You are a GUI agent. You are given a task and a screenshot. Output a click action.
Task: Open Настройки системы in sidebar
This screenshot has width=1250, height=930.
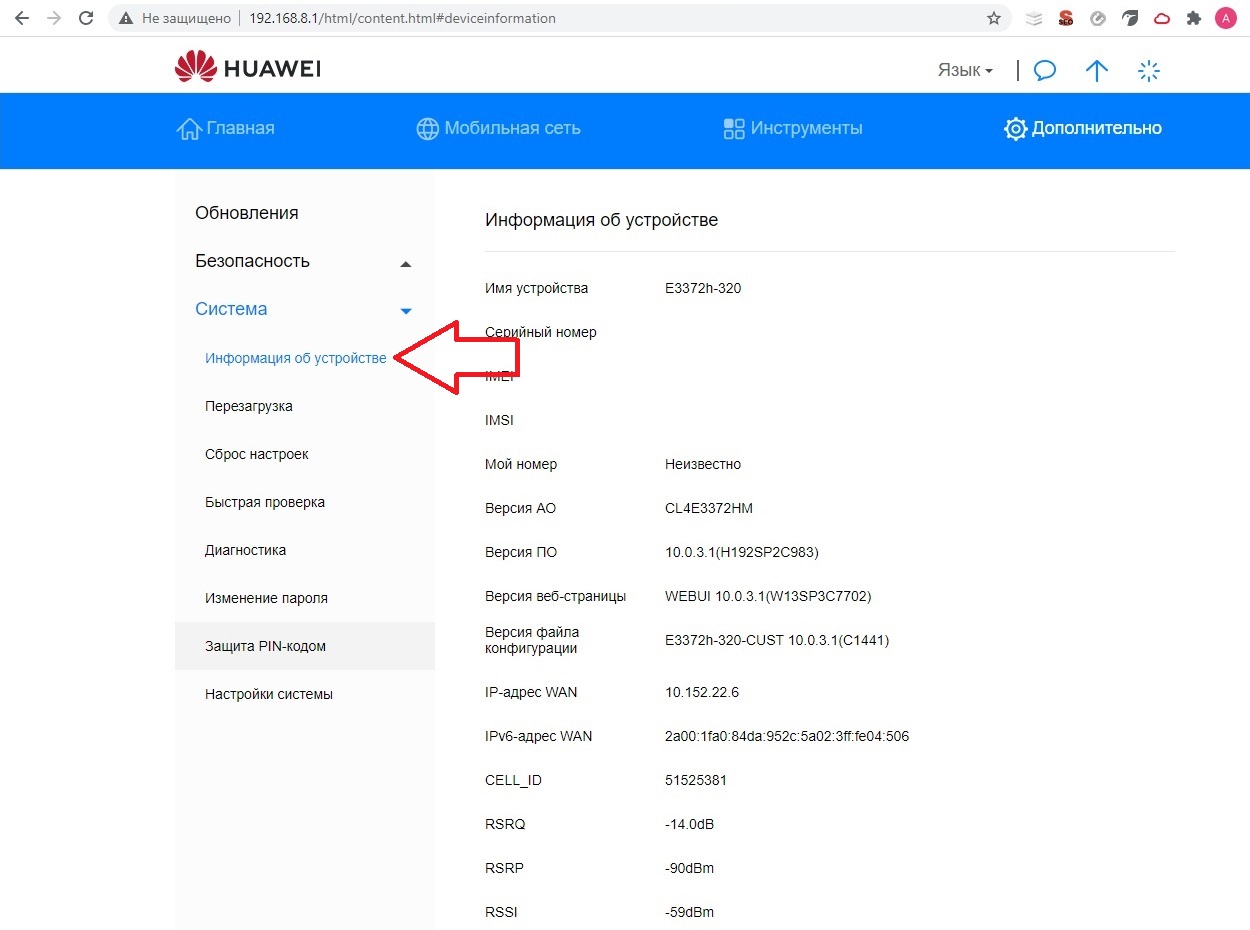pos(269,694)
